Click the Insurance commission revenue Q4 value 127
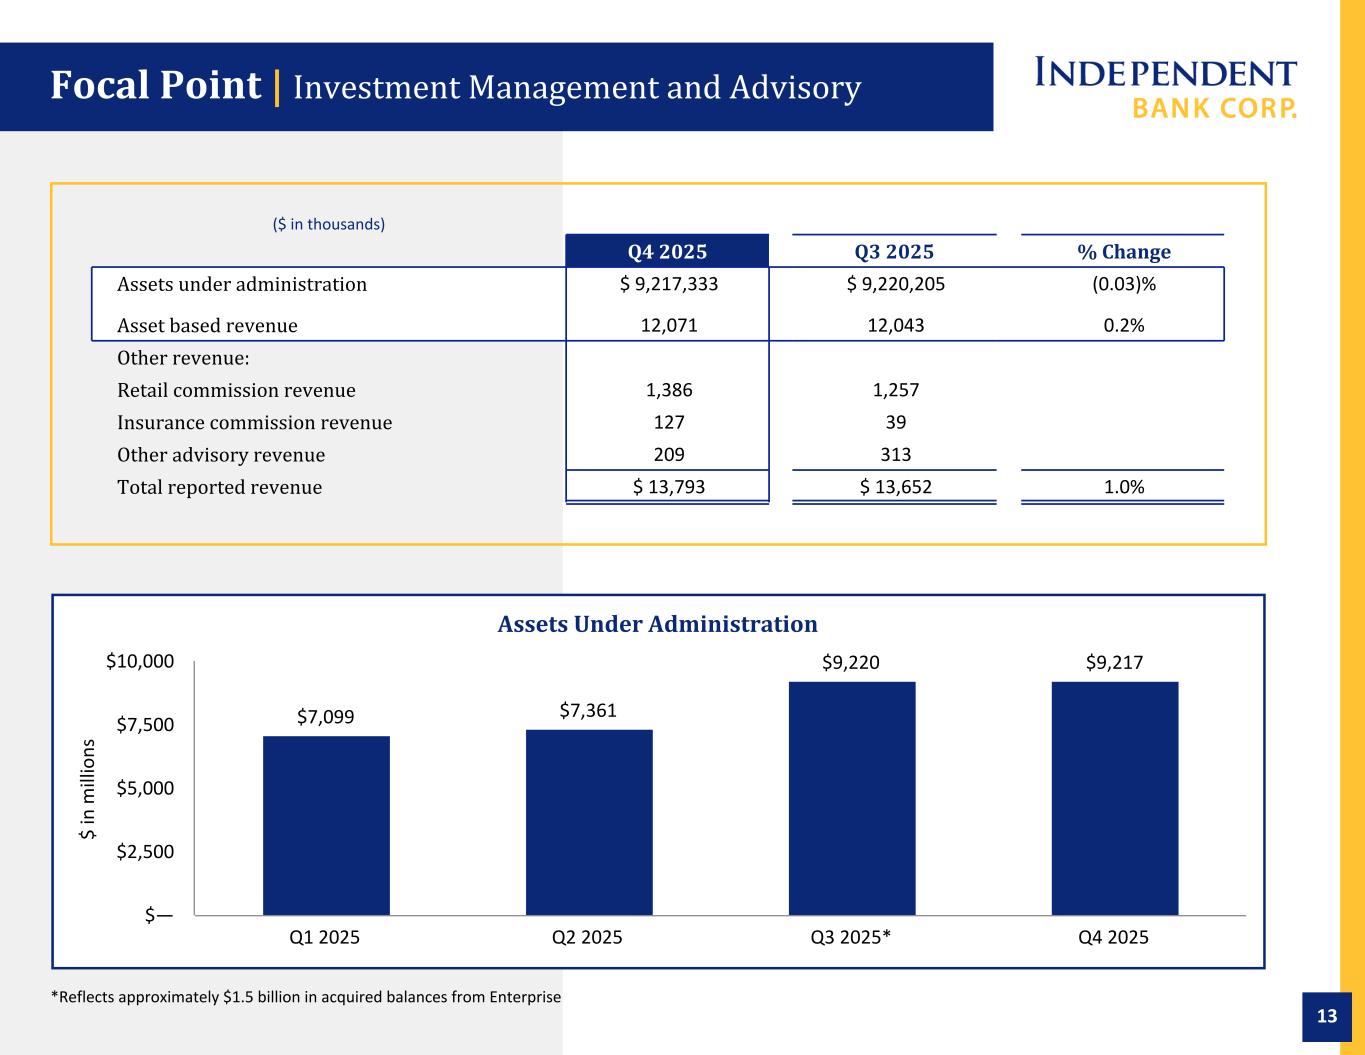The image size is (1365, 1055). [x=669, y=422]
